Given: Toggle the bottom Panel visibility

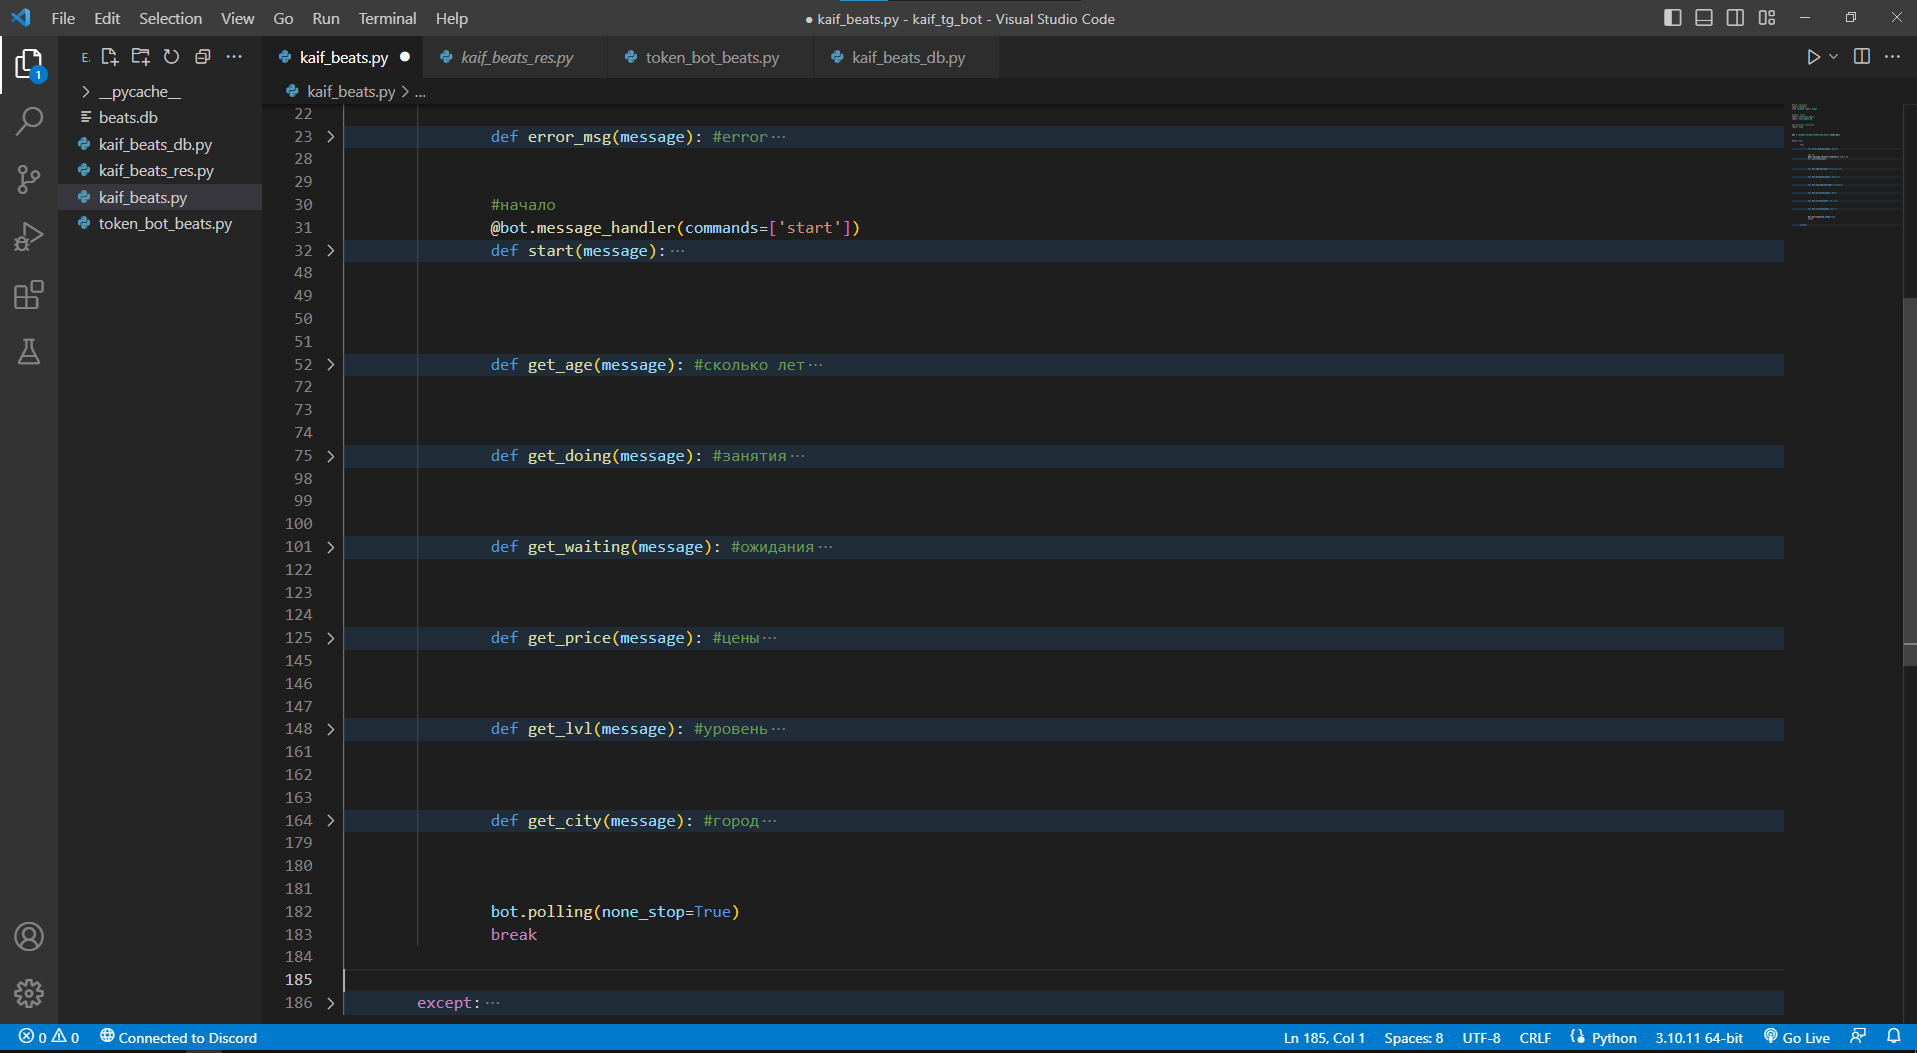Looking at the screenshot, I should (1704, 18).
